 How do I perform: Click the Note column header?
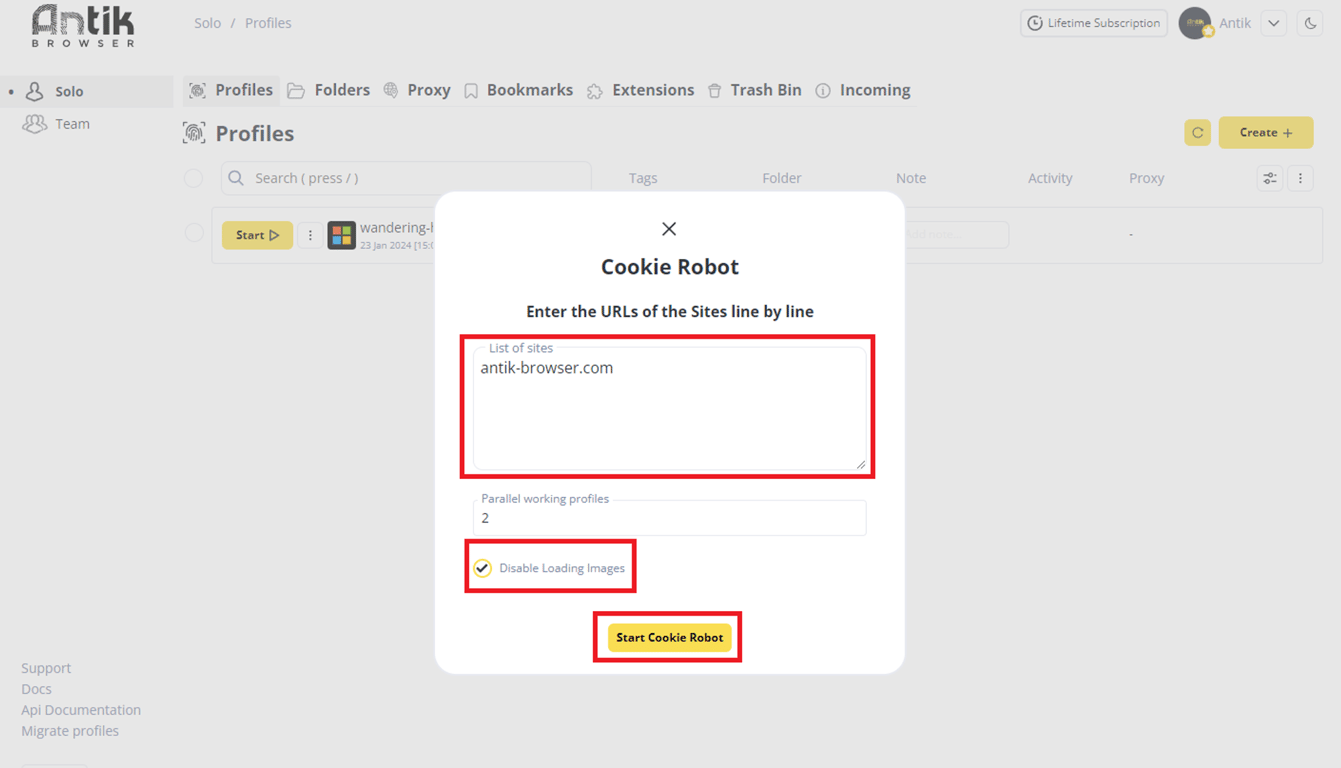click(911, 178)
